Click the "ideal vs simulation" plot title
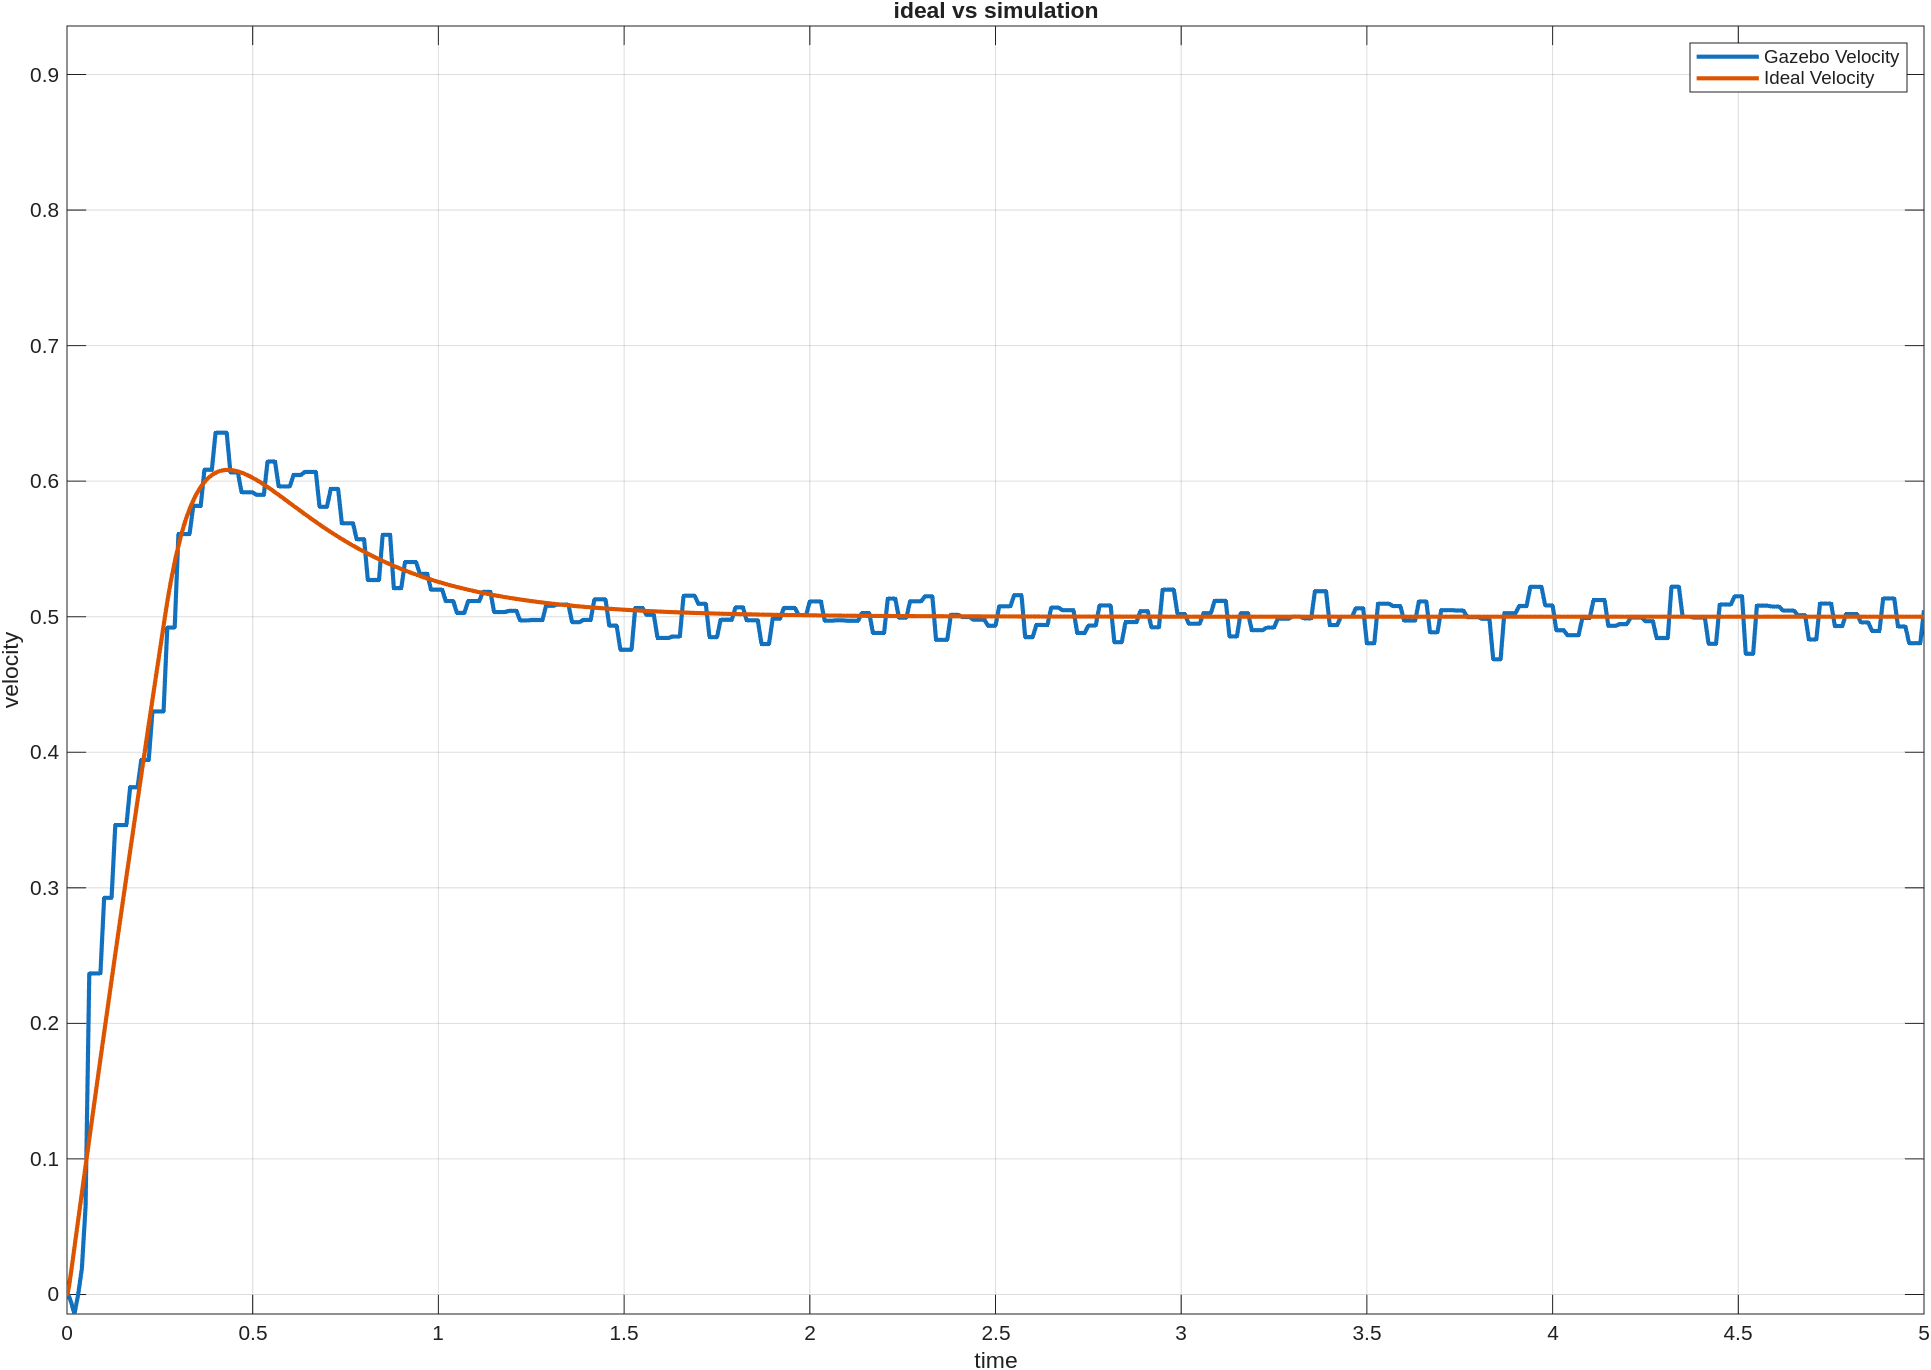 coord(995,11)
